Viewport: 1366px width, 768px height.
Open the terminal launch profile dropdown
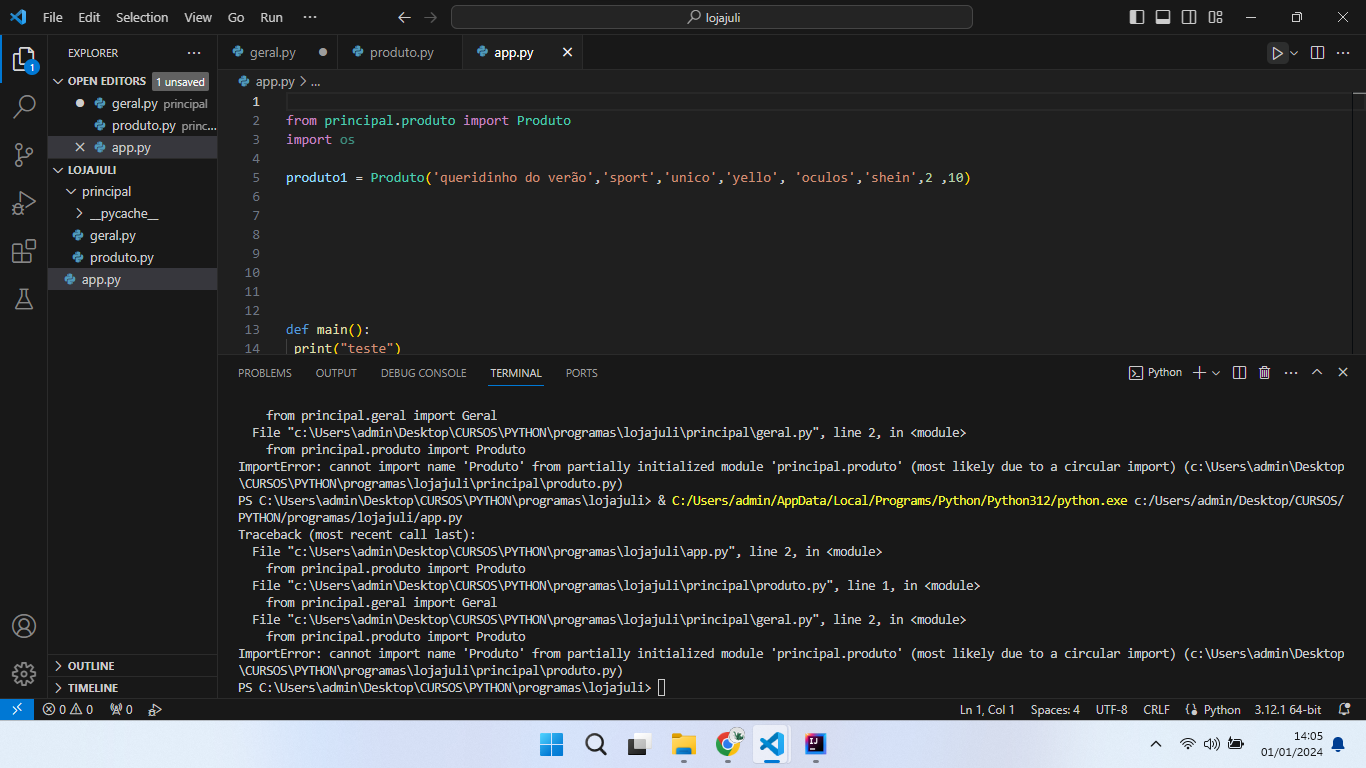(x=1216, y=372)
